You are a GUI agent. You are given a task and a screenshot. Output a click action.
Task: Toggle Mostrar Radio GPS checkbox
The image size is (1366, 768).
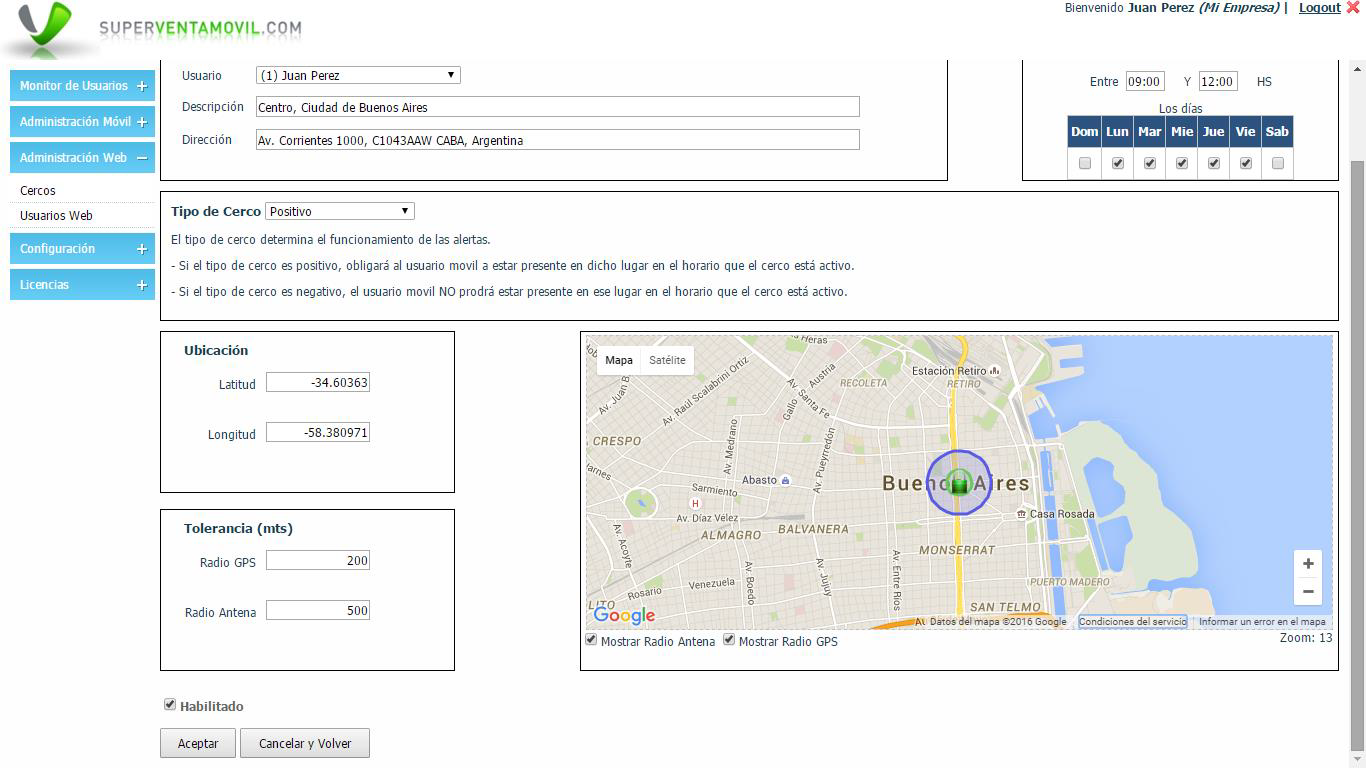click(x=729, y=640)
